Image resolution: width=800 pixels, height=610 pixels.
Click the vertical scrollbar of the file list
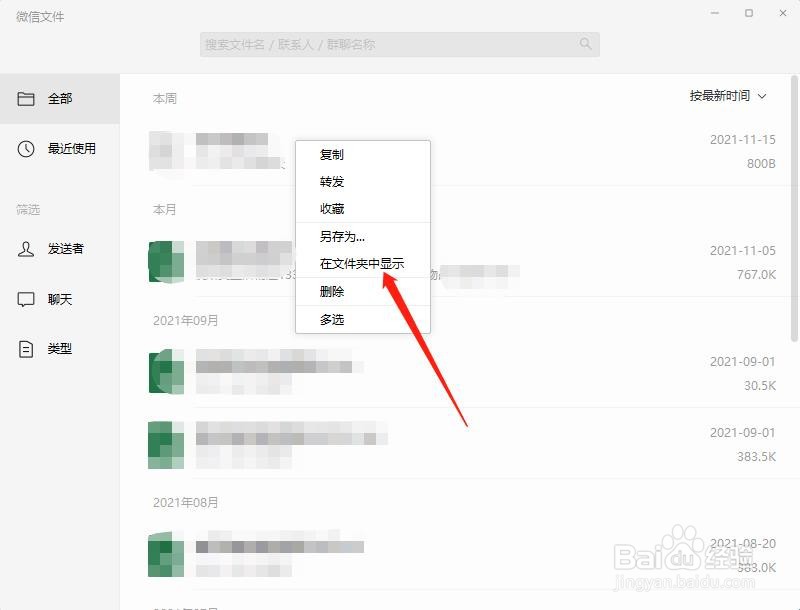[x=794, y=209]
